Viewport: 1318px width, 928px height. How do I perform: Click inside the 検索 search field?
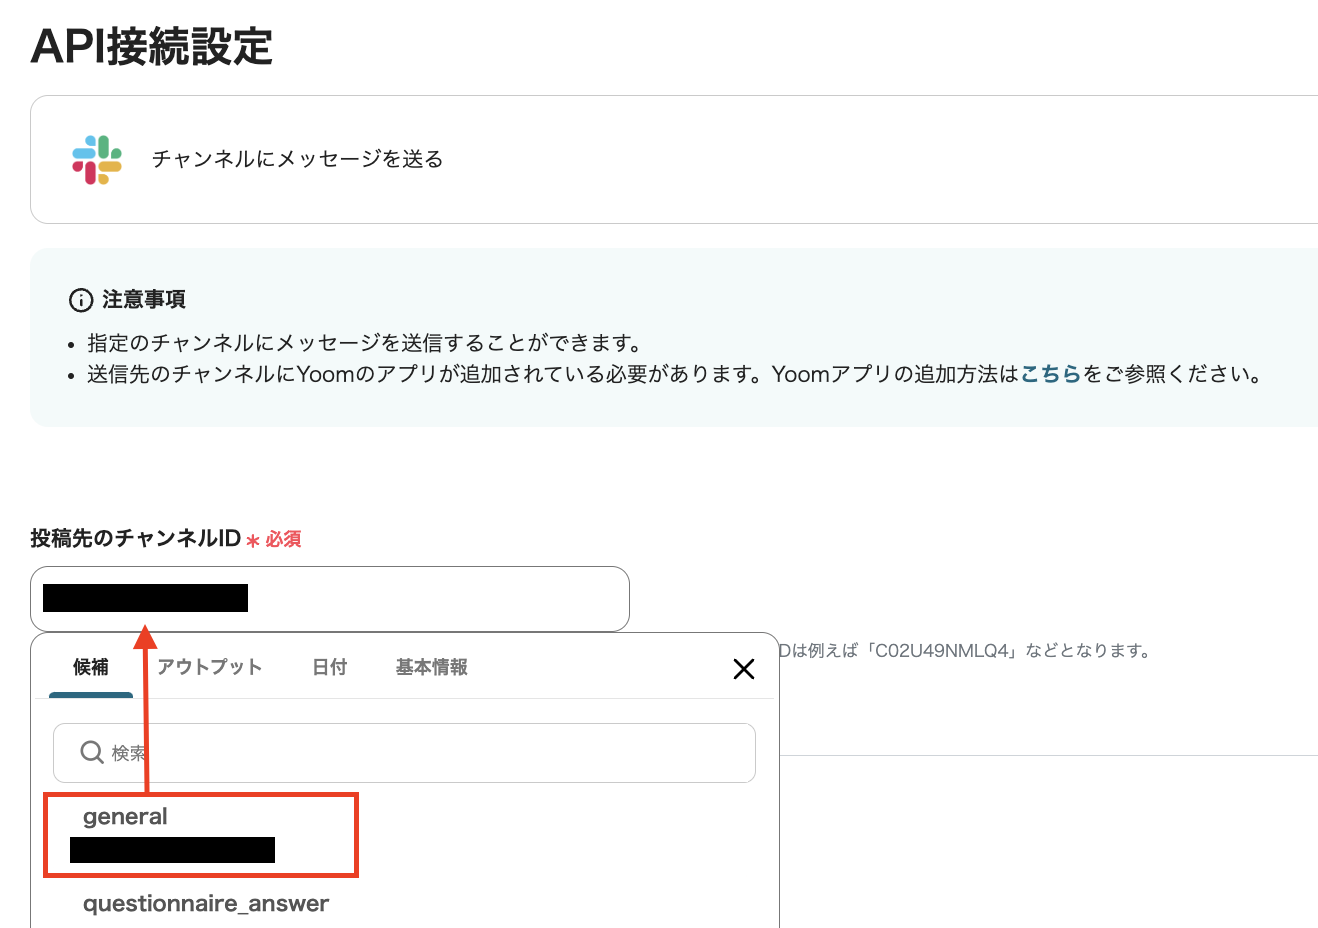click(300, 752)
